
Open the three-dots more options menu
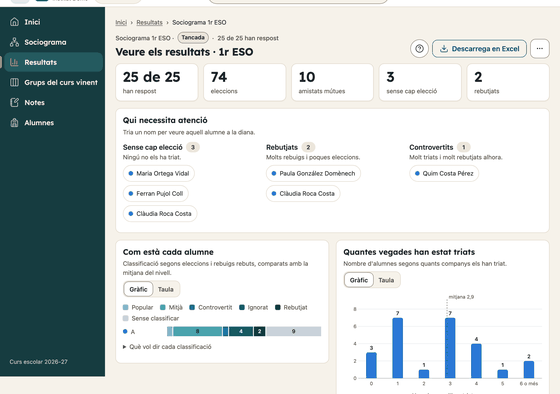pyautogui.click(x=540, y=49)
